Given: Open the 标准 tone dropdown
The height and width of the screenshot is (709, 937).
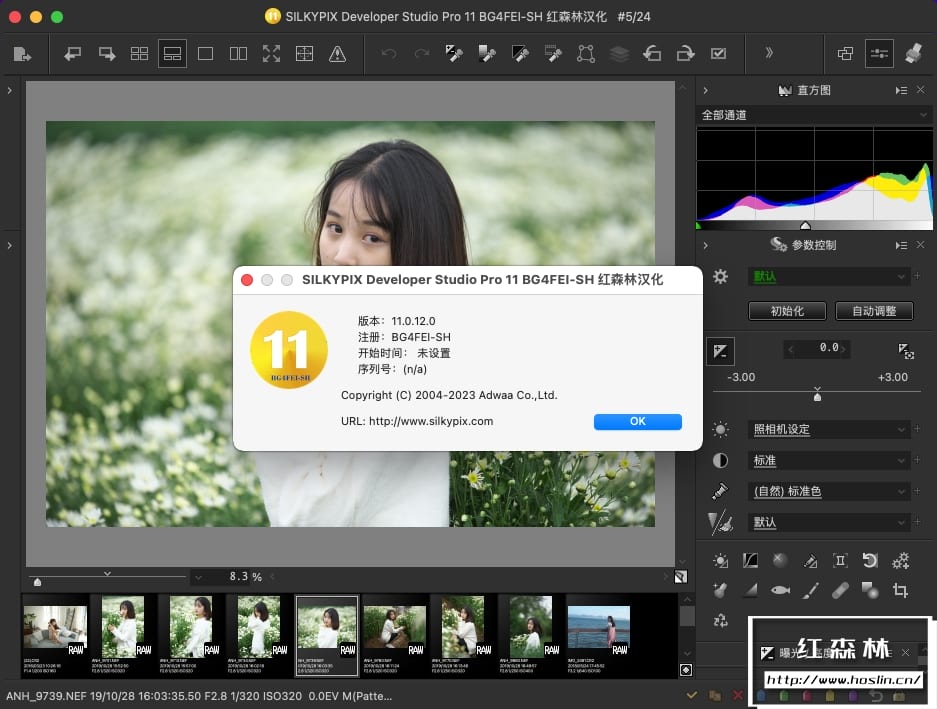Looking at the screenshot, I should [x=829, y=461].
